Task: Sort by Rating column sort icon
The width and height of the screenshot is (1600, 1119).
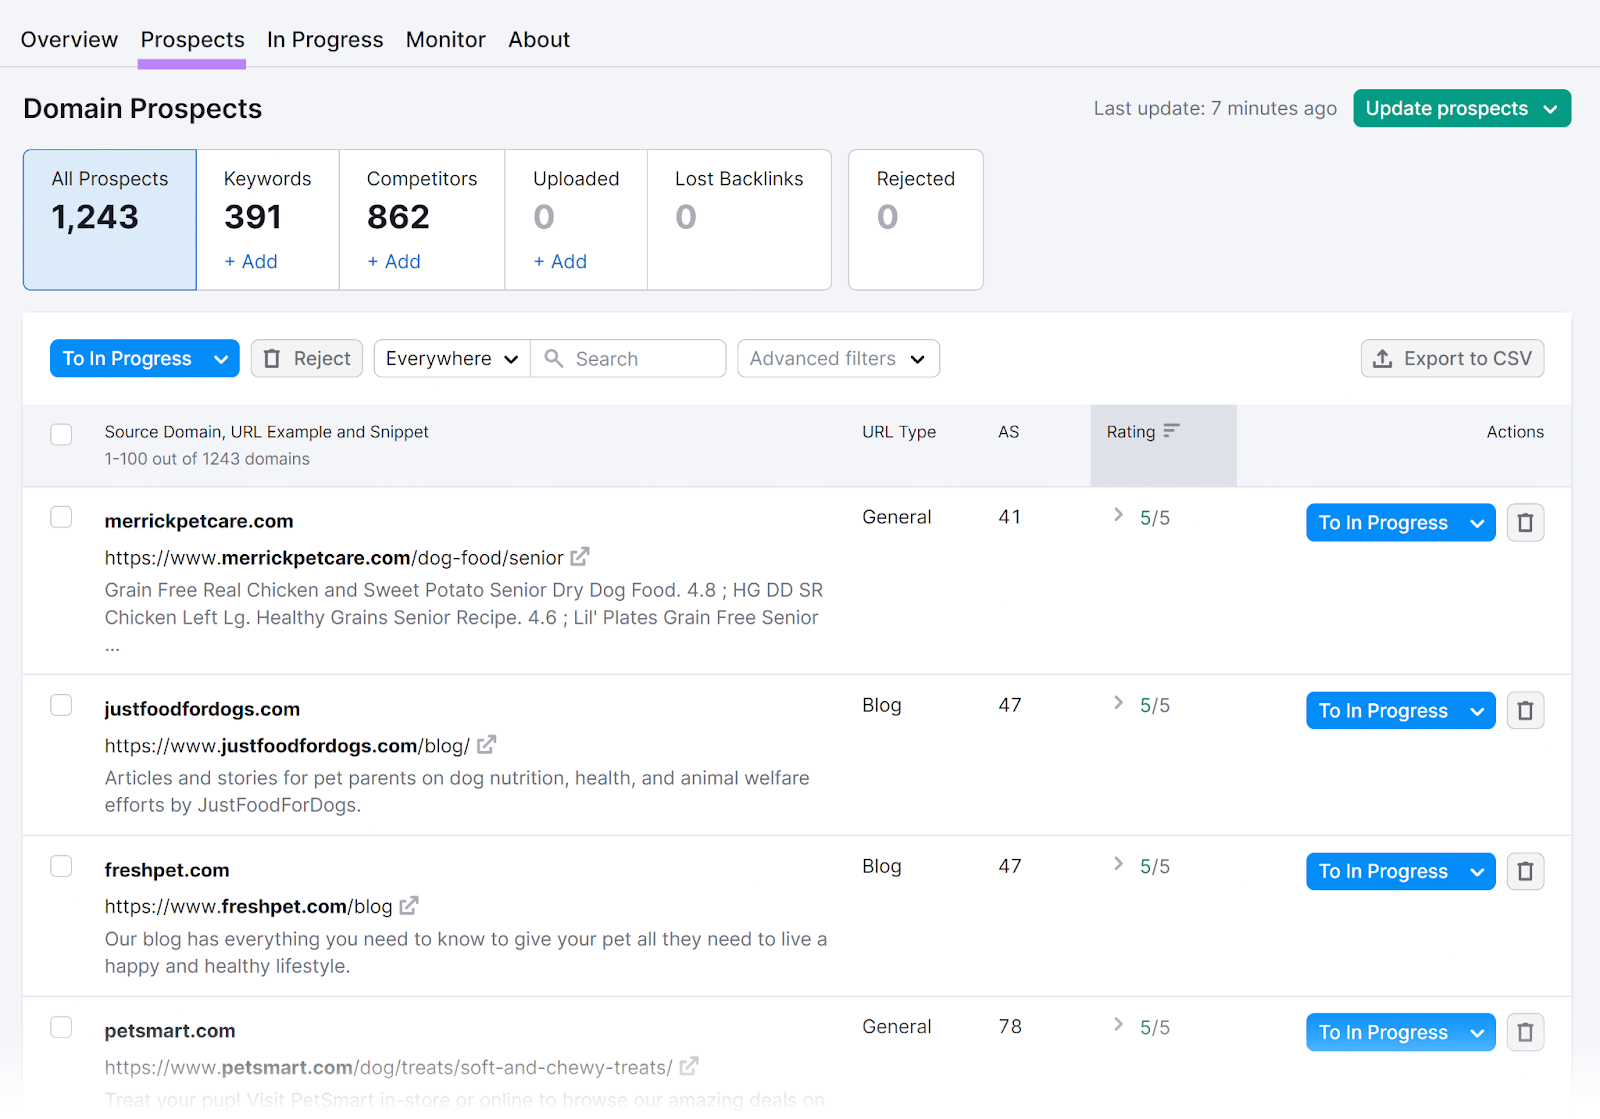Action: [1171, 431]
